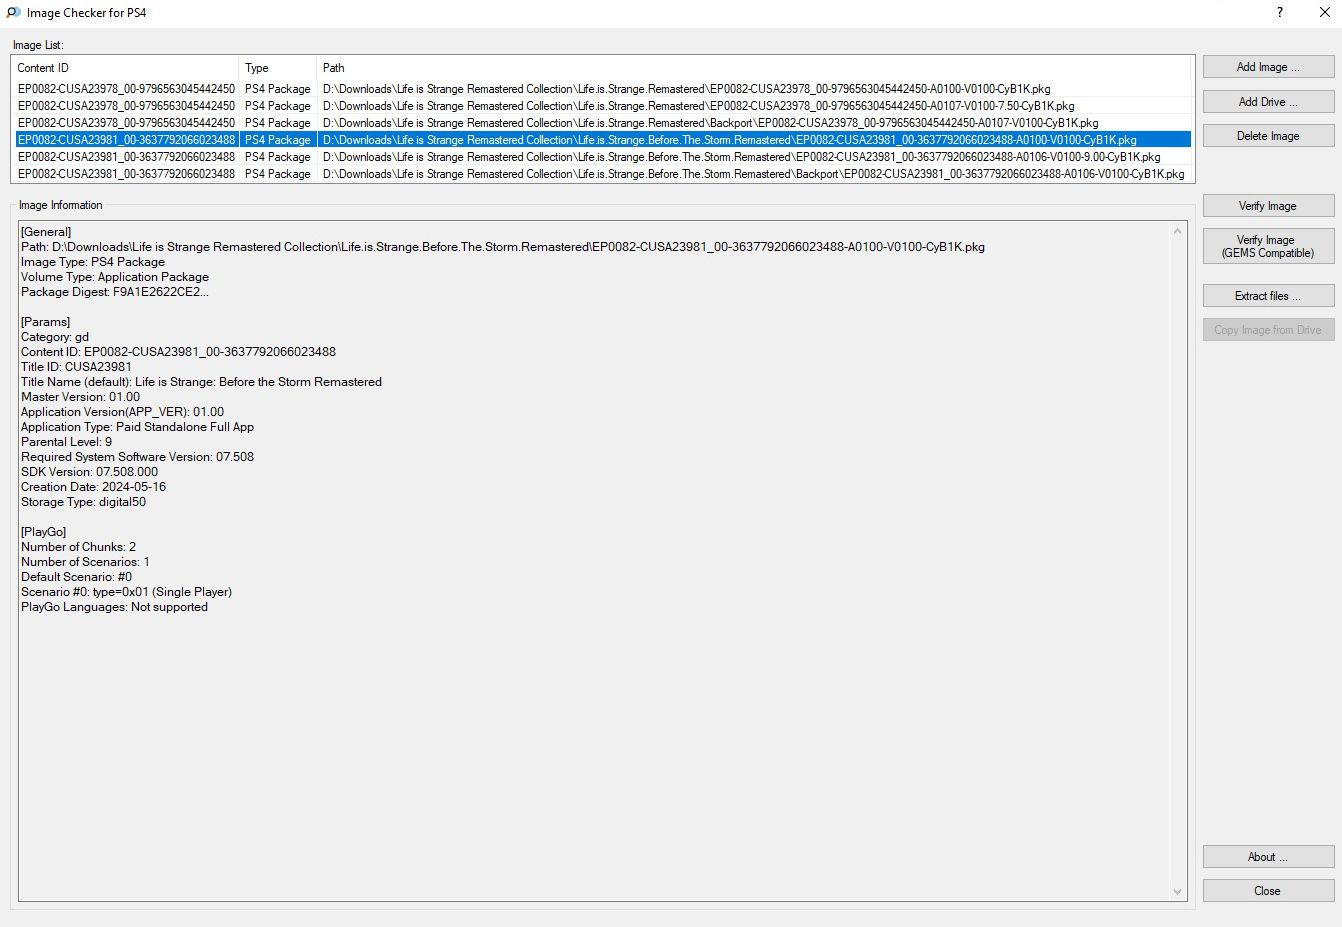
Task: Click the [PlayGo] section heading
Action: click(44, 532)
